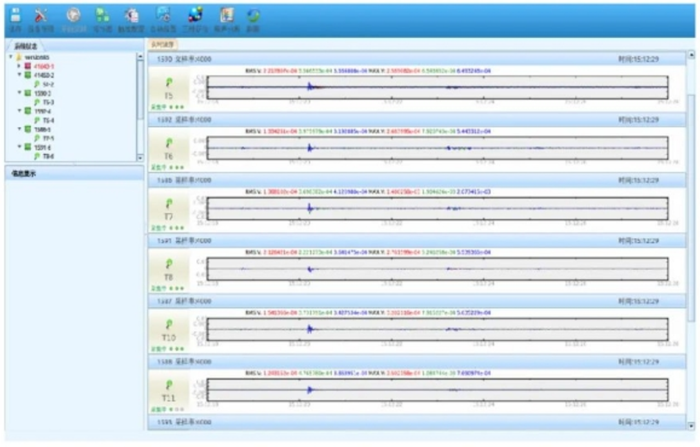This screenshot has width=700, height=447.
Task: Click the waveform list scroll-down arrow
Action: [692, 426]
